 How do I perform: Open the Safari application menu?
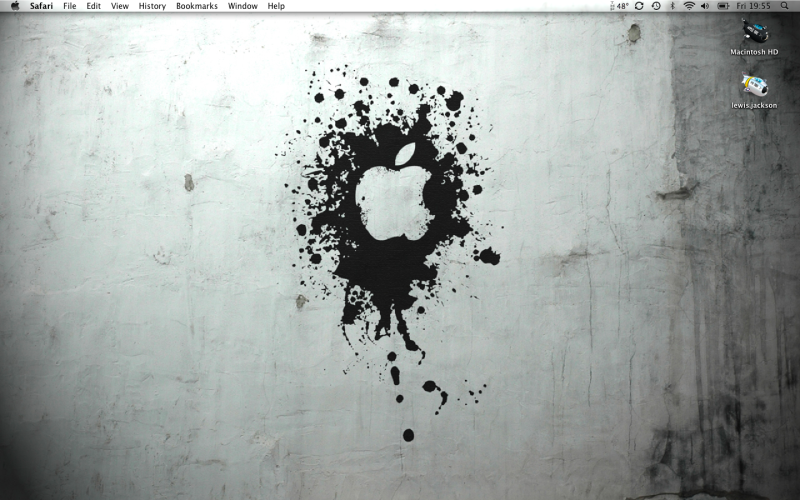coord(41,6)
